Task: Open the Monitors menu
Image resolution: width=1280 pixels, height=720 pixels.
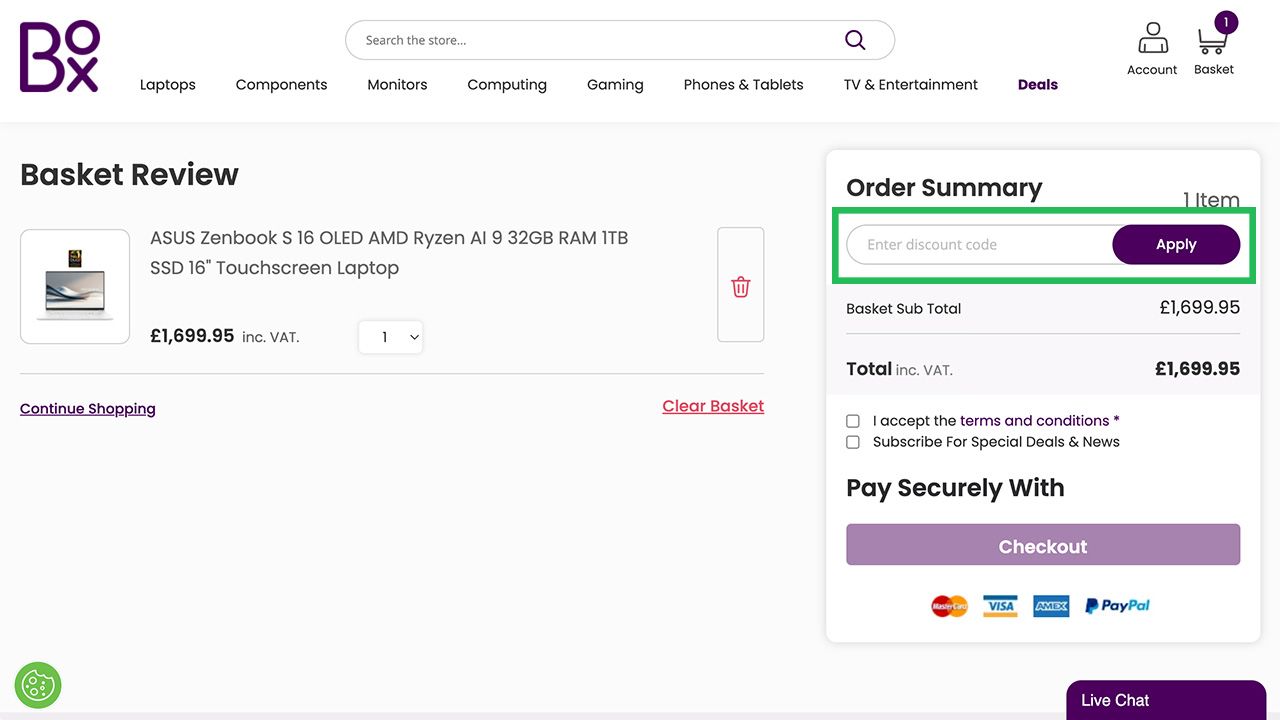Action: 397,85
